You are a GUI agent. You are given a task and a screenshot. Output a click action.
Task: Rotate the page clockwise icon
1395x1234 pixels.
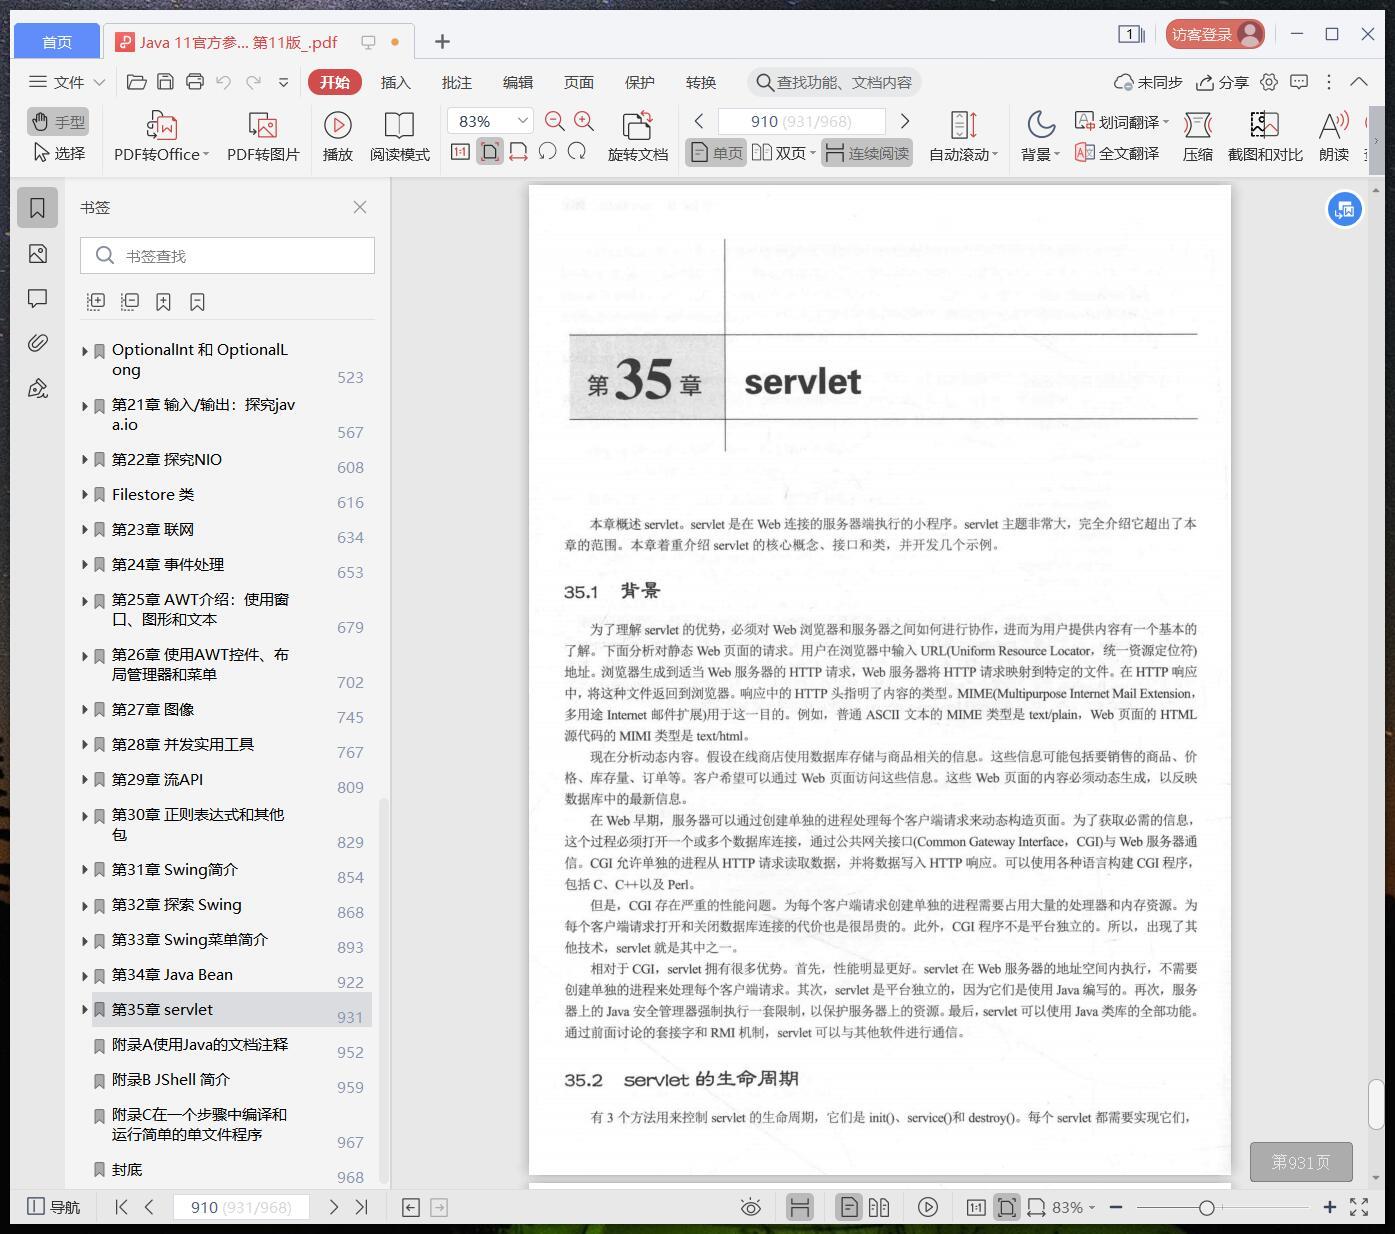click(x=577, y=152)
